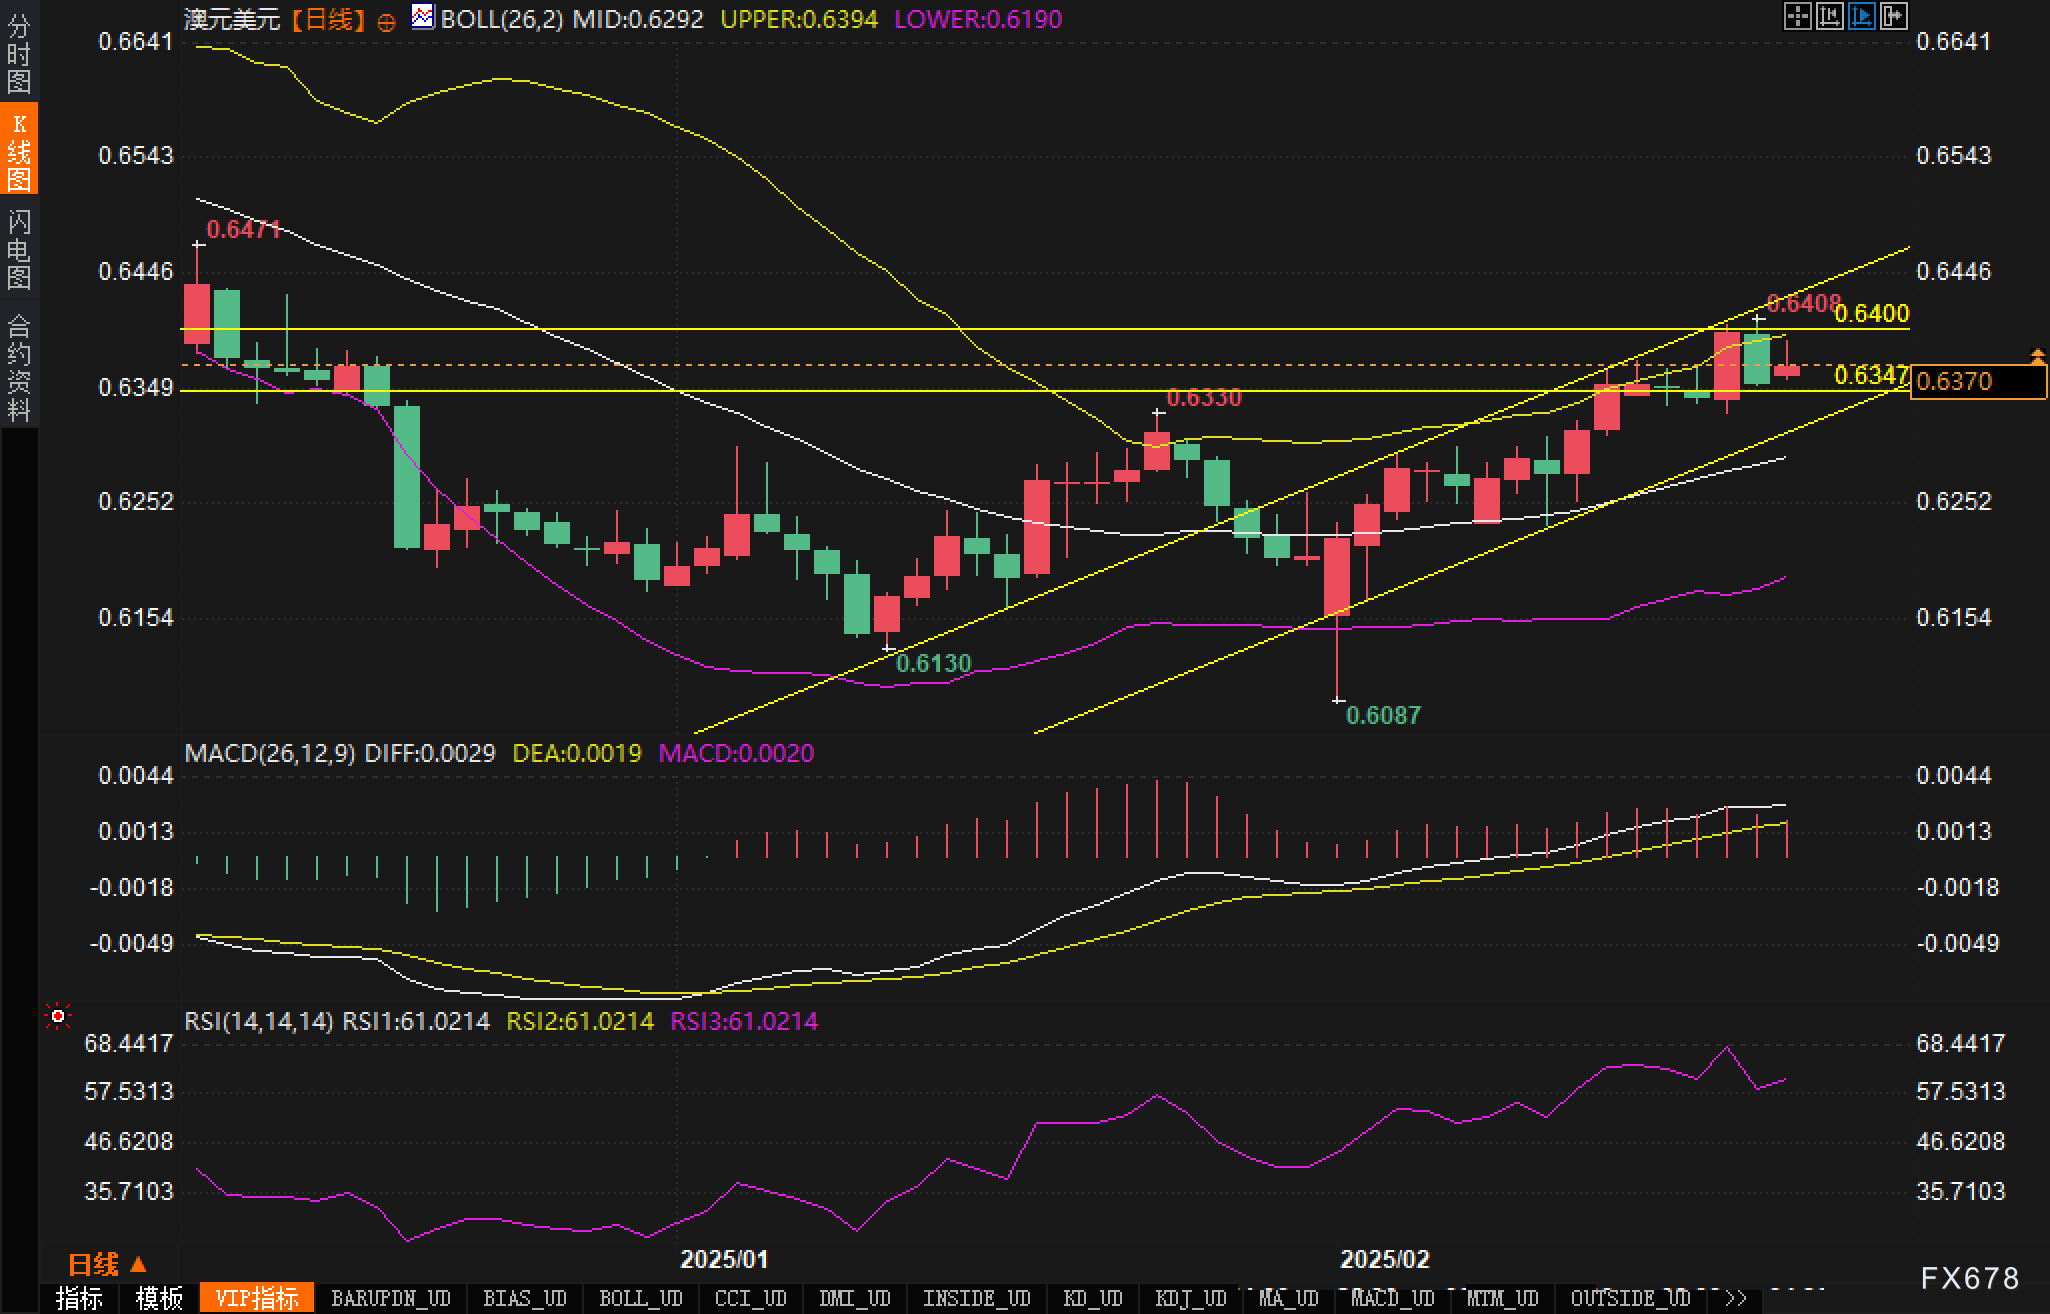This screenshot has width=2050, height=1314.
Task: Enable the MACD_UD indicator
Action: pyautogui.click(x=1392, y=1298)
